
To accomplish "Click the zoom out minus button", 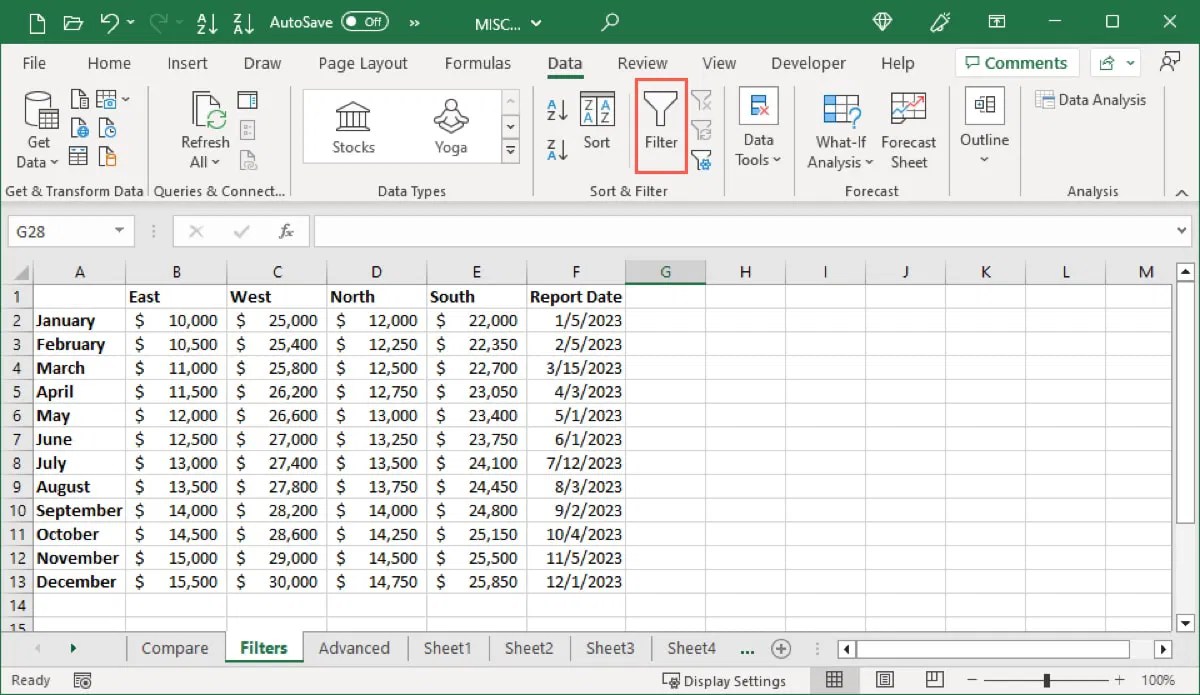I will (971, 680).
